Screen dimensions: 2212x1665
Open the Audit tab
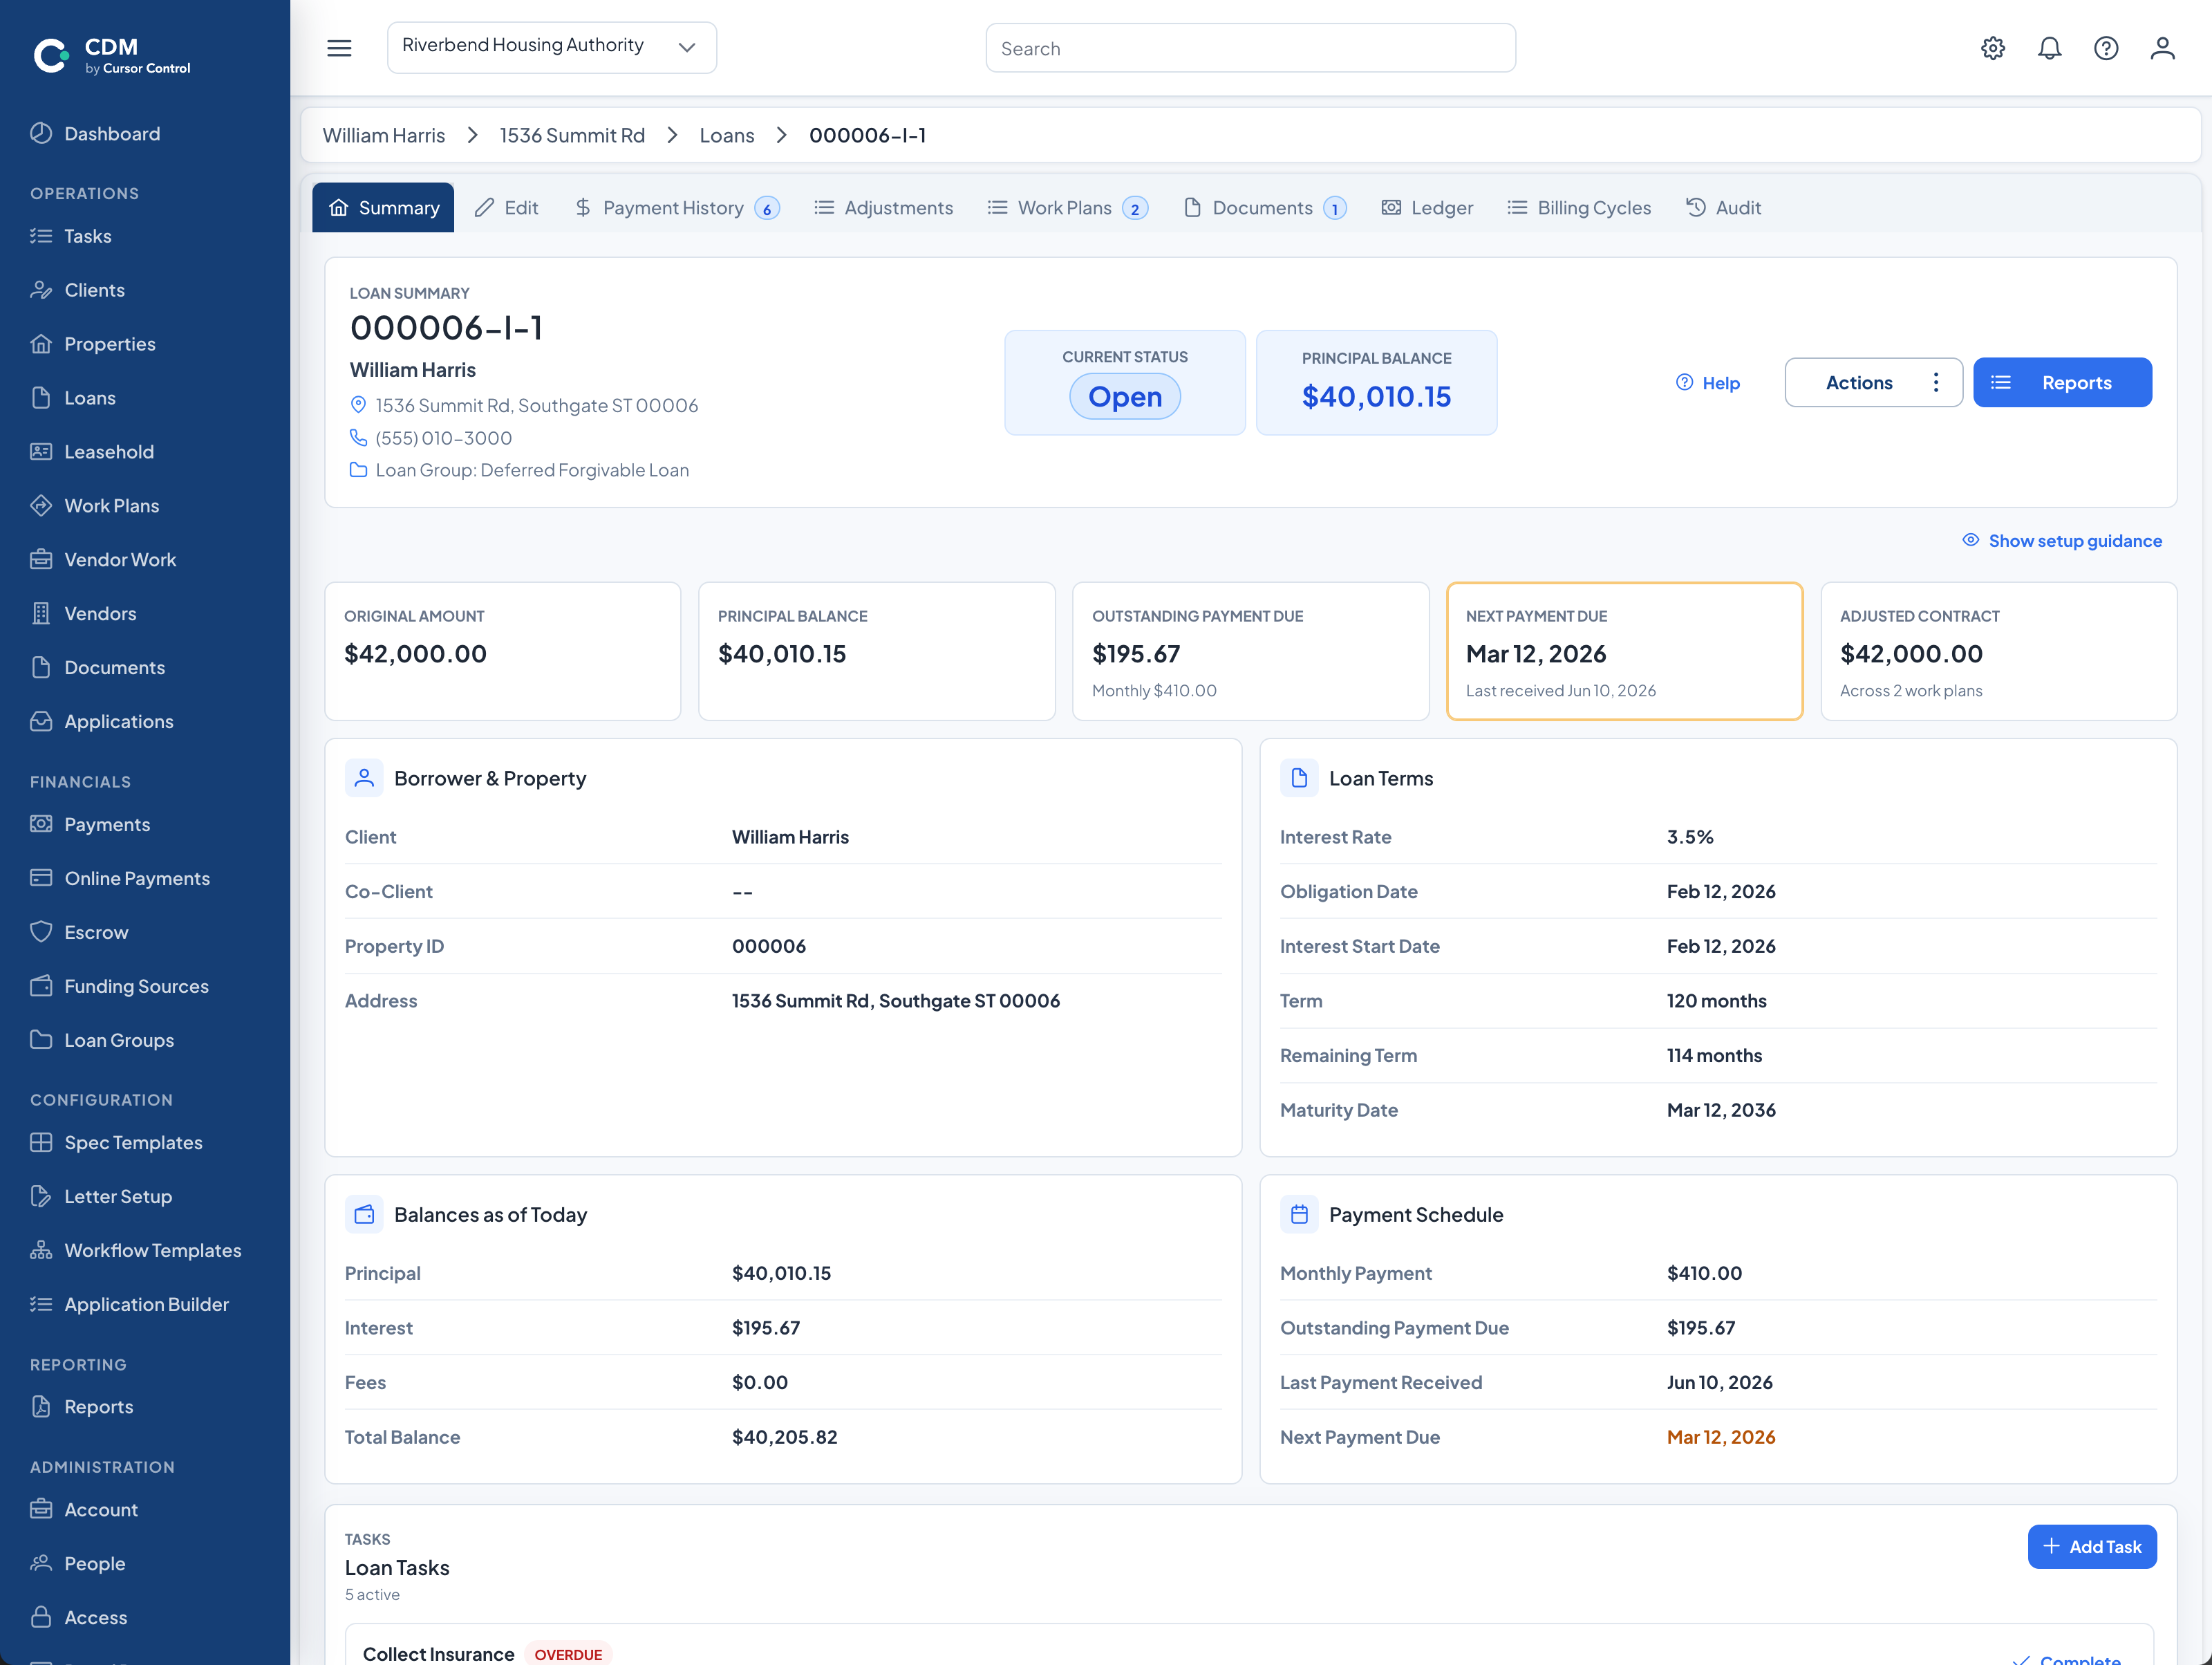[x=1723, y=207]
